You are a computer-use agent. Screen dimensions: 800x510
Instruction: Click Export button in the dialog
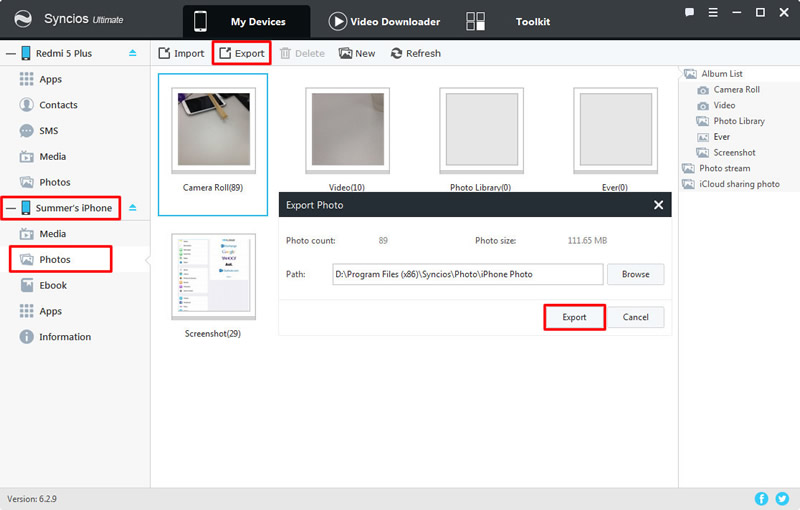coord(574,317)
